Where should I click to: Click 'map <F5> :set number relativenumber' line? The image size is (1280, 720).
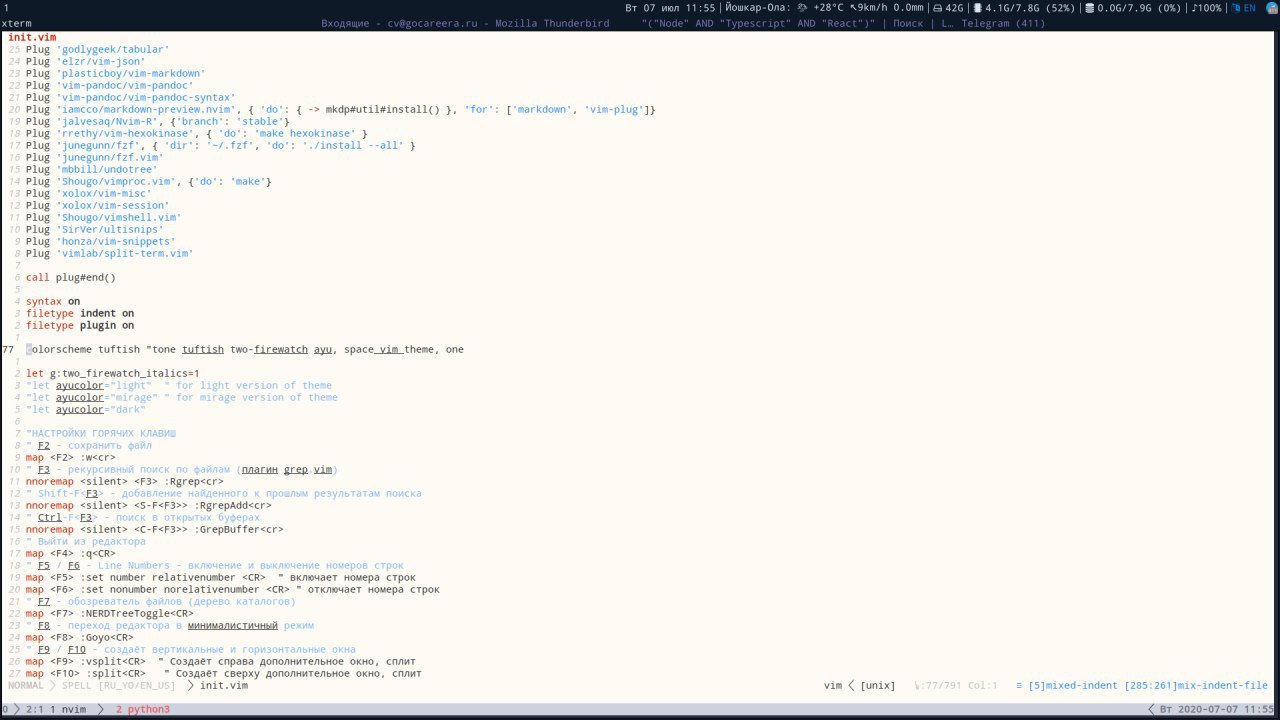coord(221,577)
